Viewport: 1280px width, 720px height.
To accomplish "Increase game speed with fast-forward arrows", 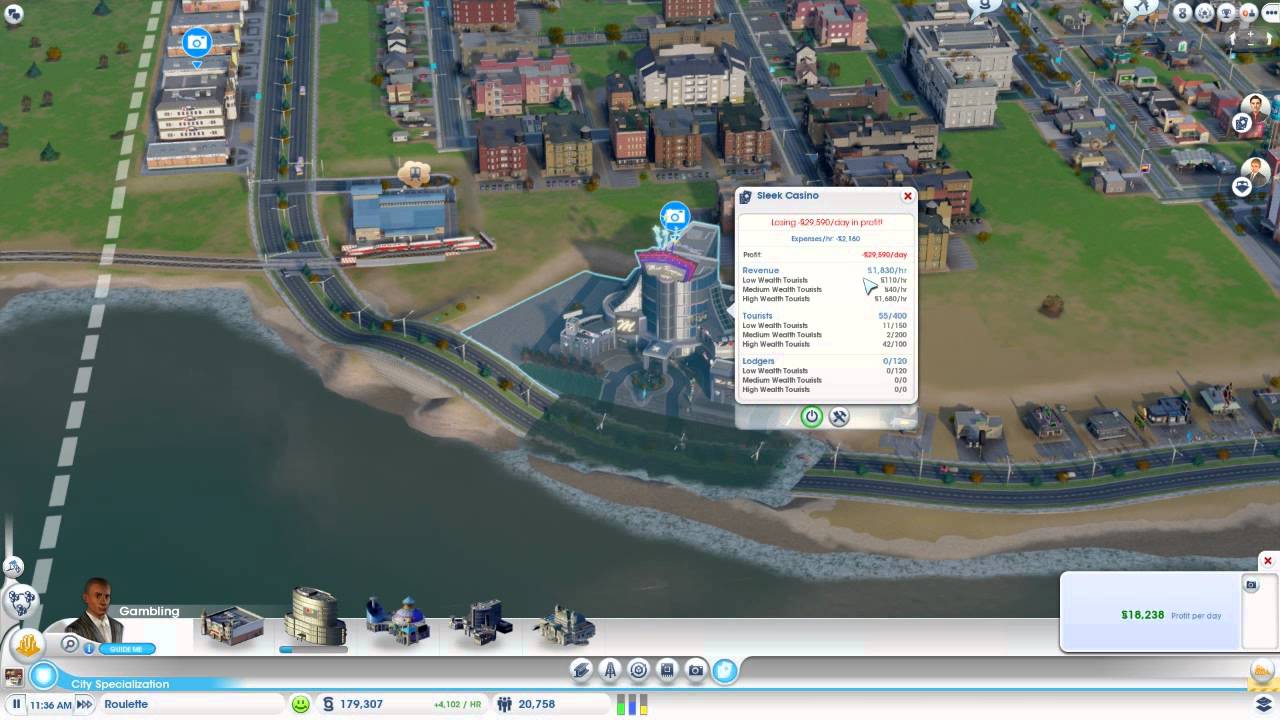I will [84, 704].
